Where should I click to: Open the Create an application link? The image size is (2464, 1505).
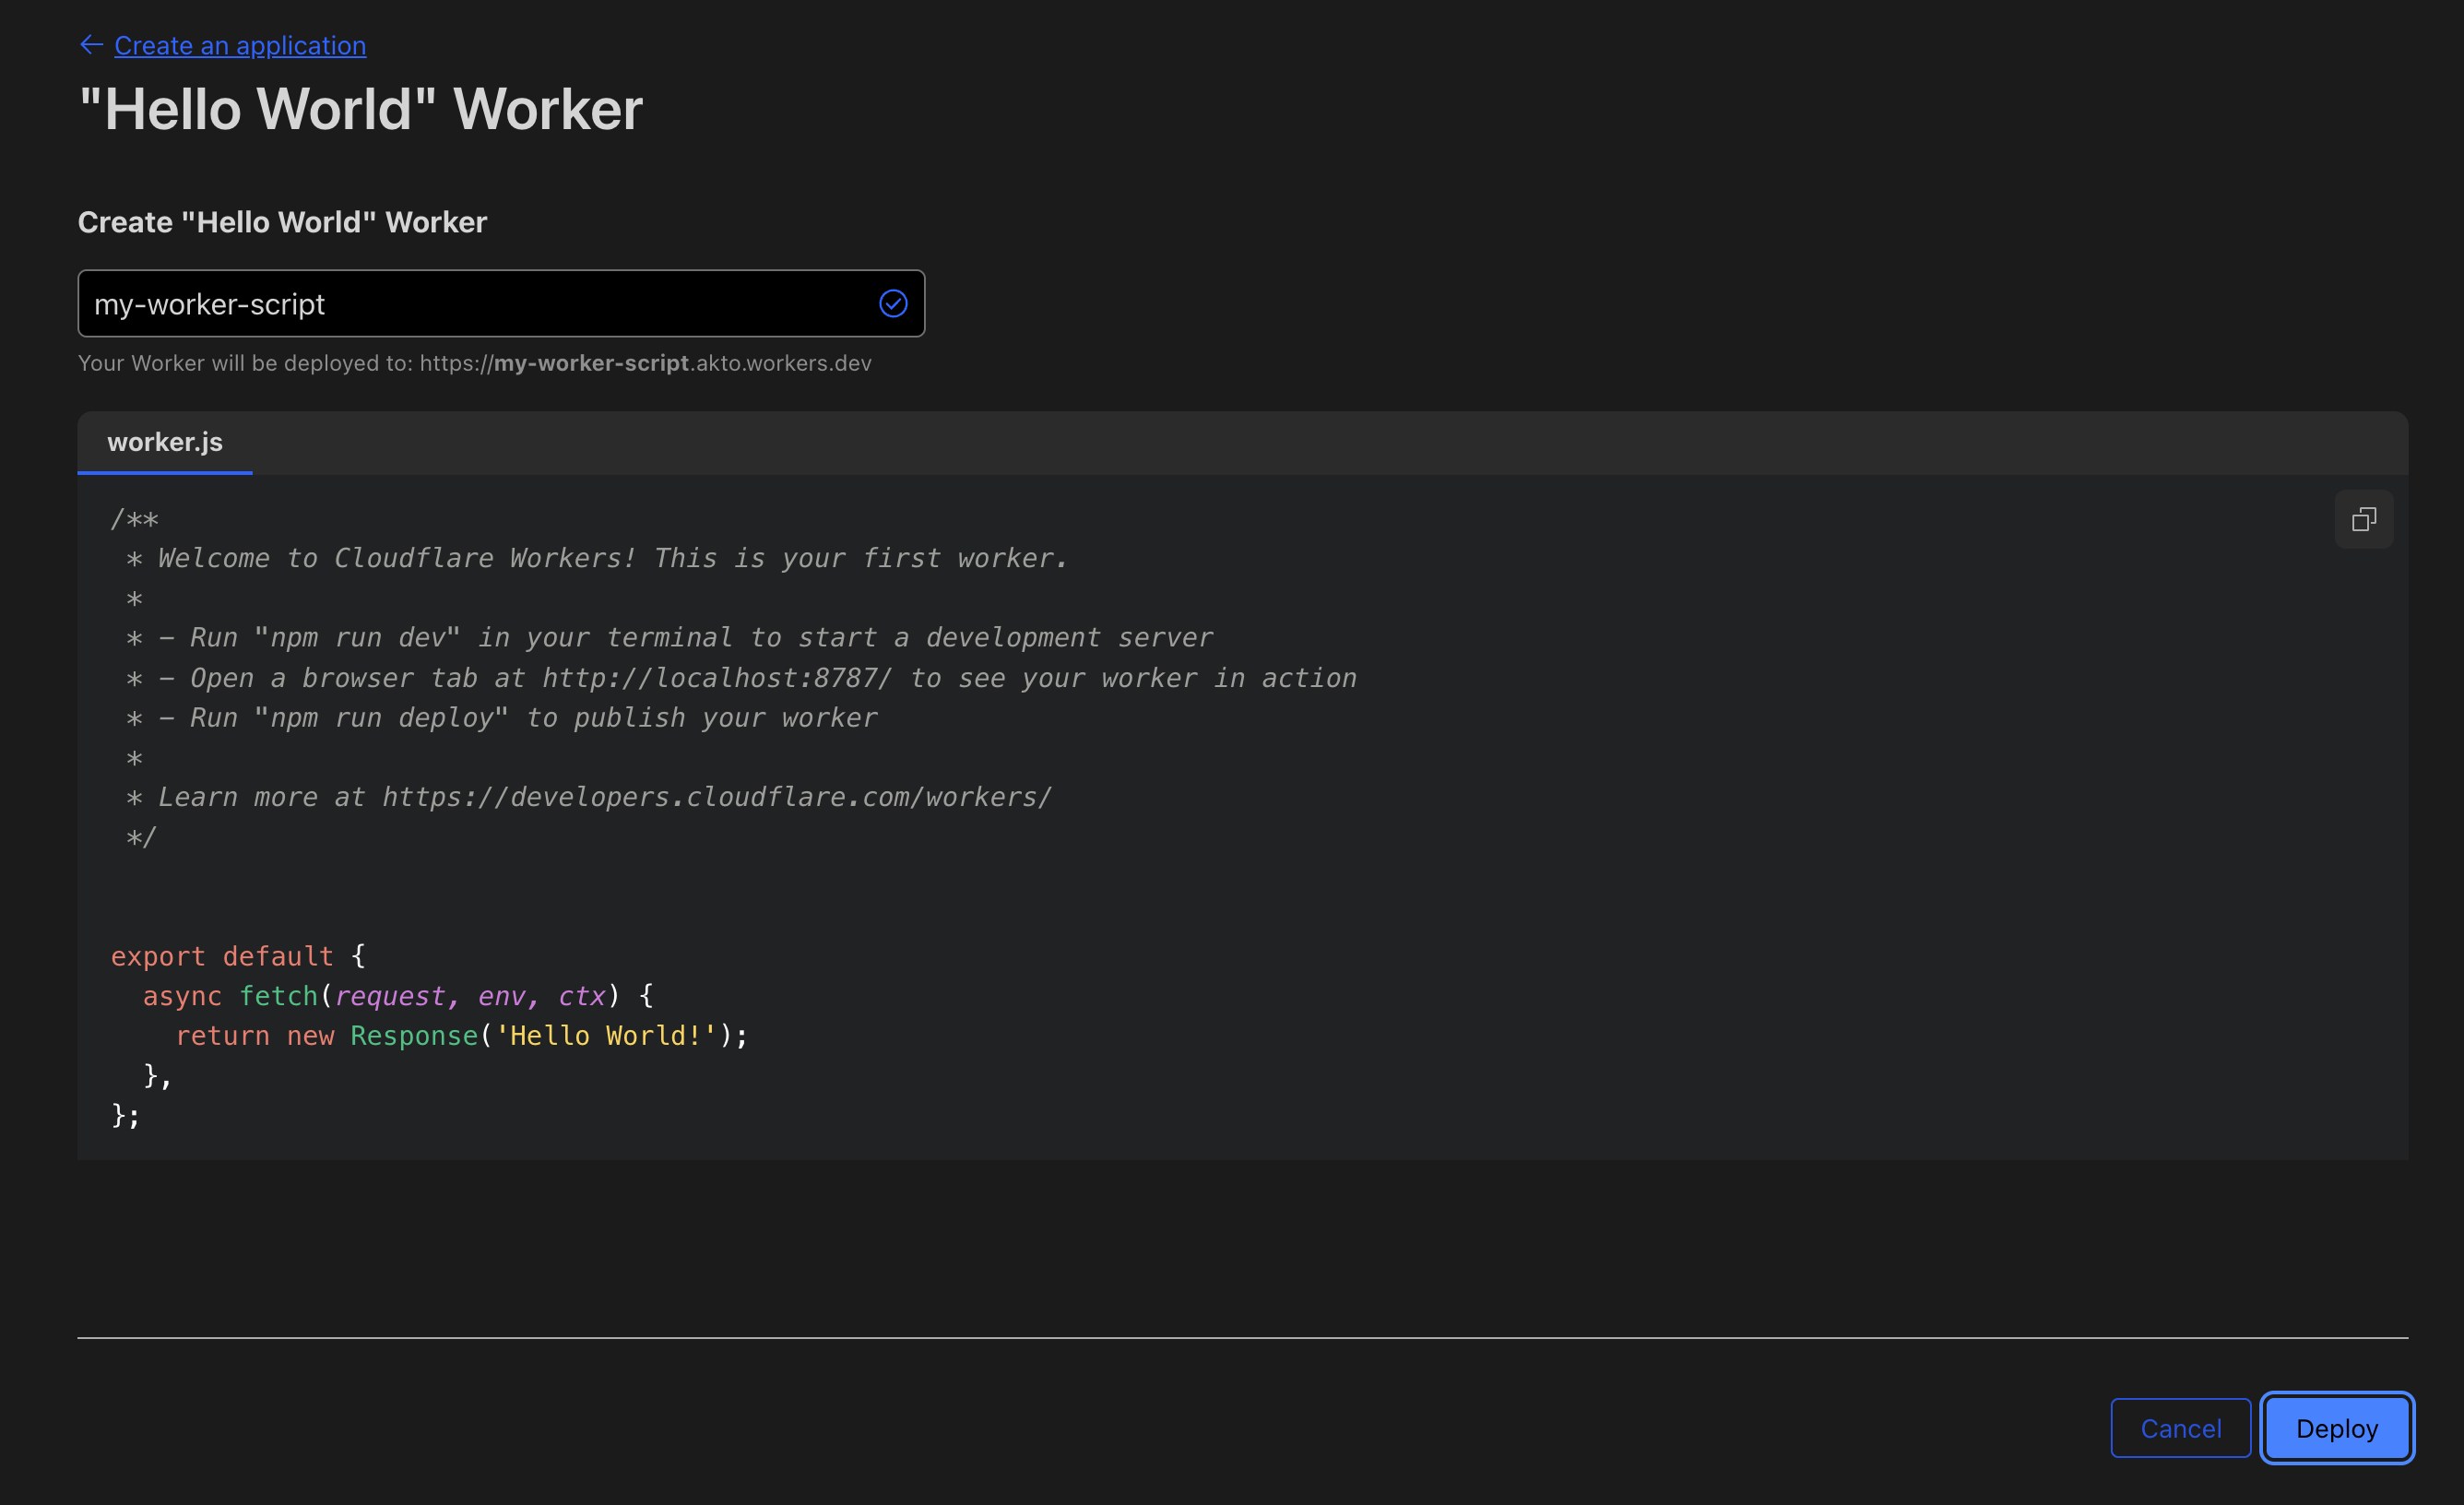point(240,46)
